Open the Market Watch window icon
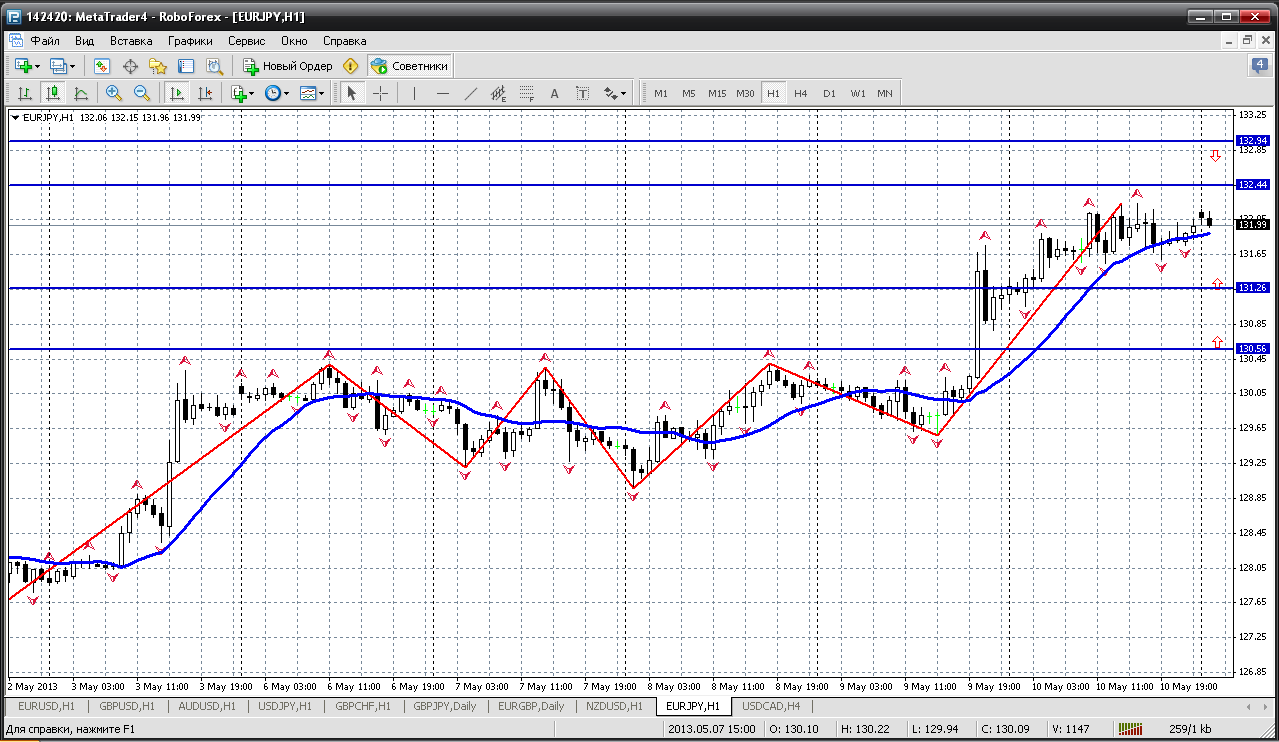1279x742 pixels. click(x=102, y=66)
